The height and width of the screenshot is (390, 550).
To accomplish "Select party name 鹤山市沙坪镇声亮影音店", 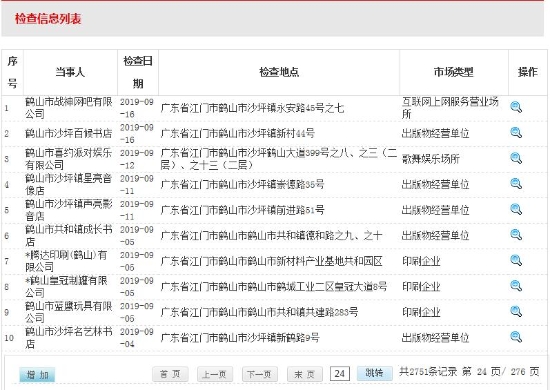I will [x=68, y=210].
